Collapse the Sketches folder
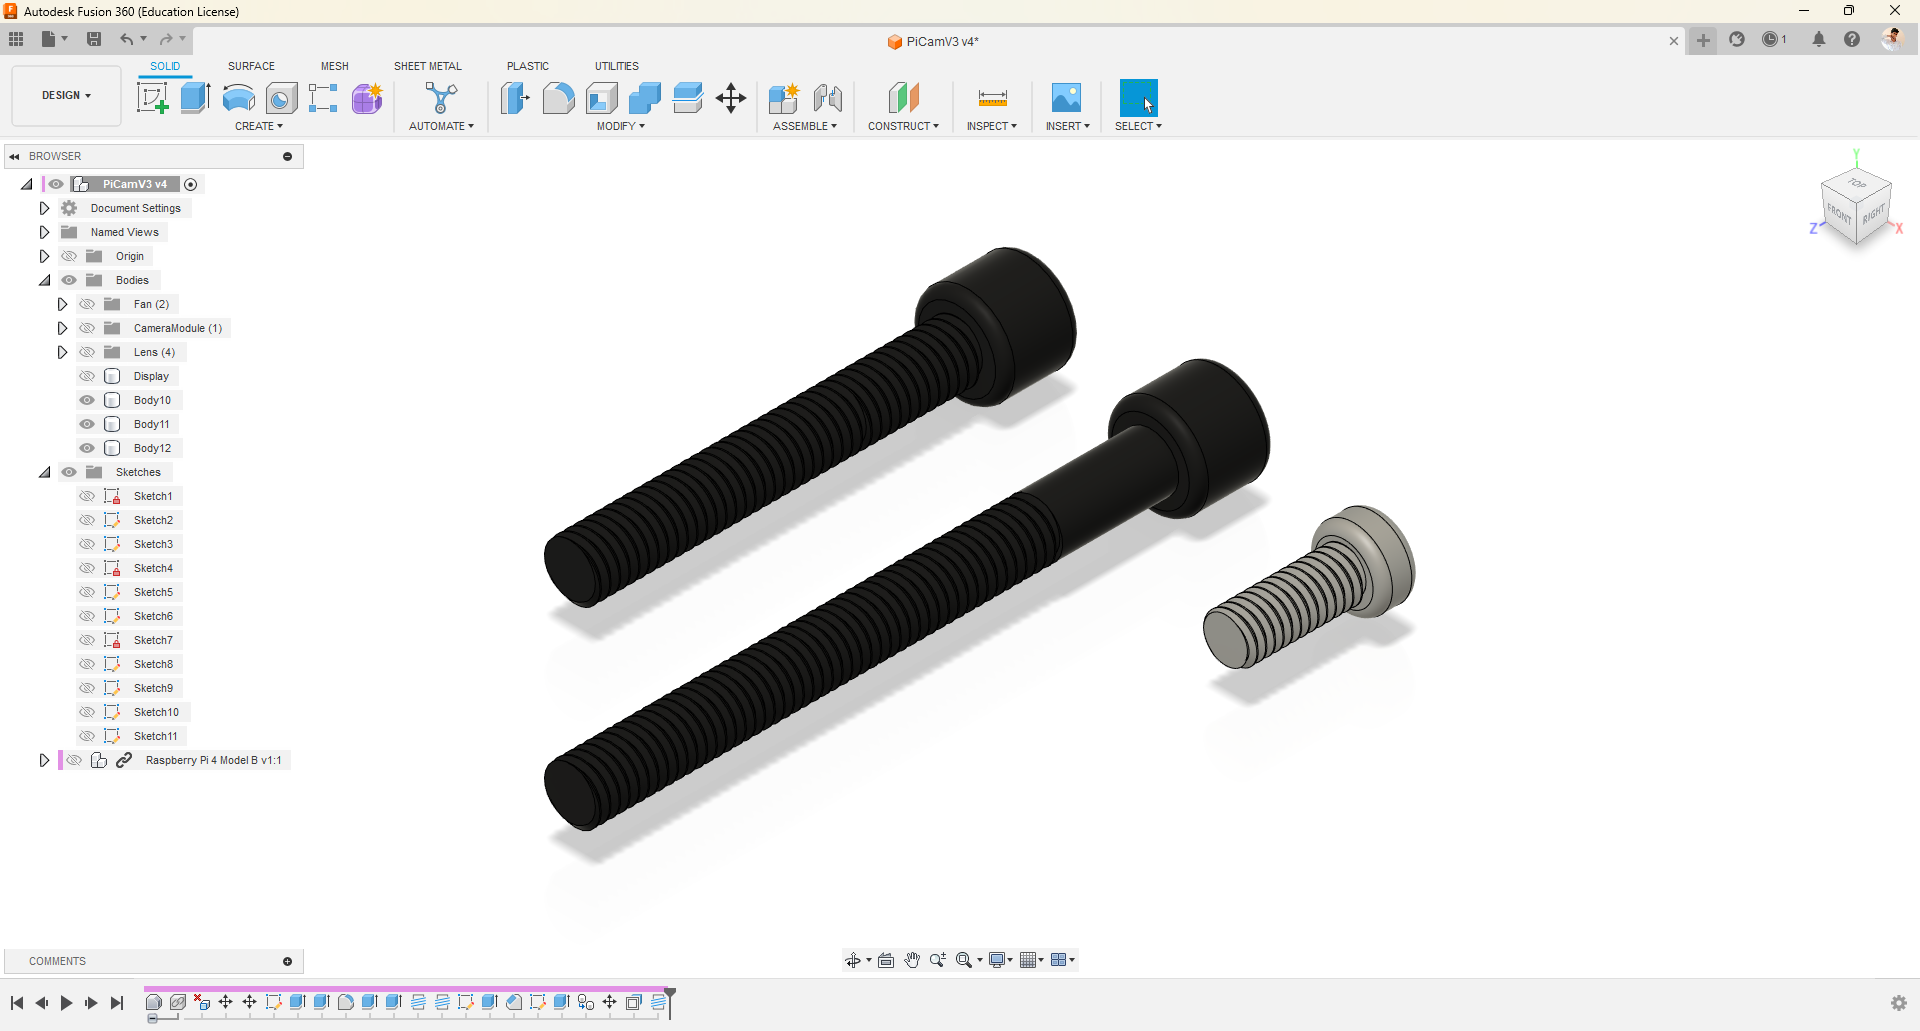 (x=44, y=472)
